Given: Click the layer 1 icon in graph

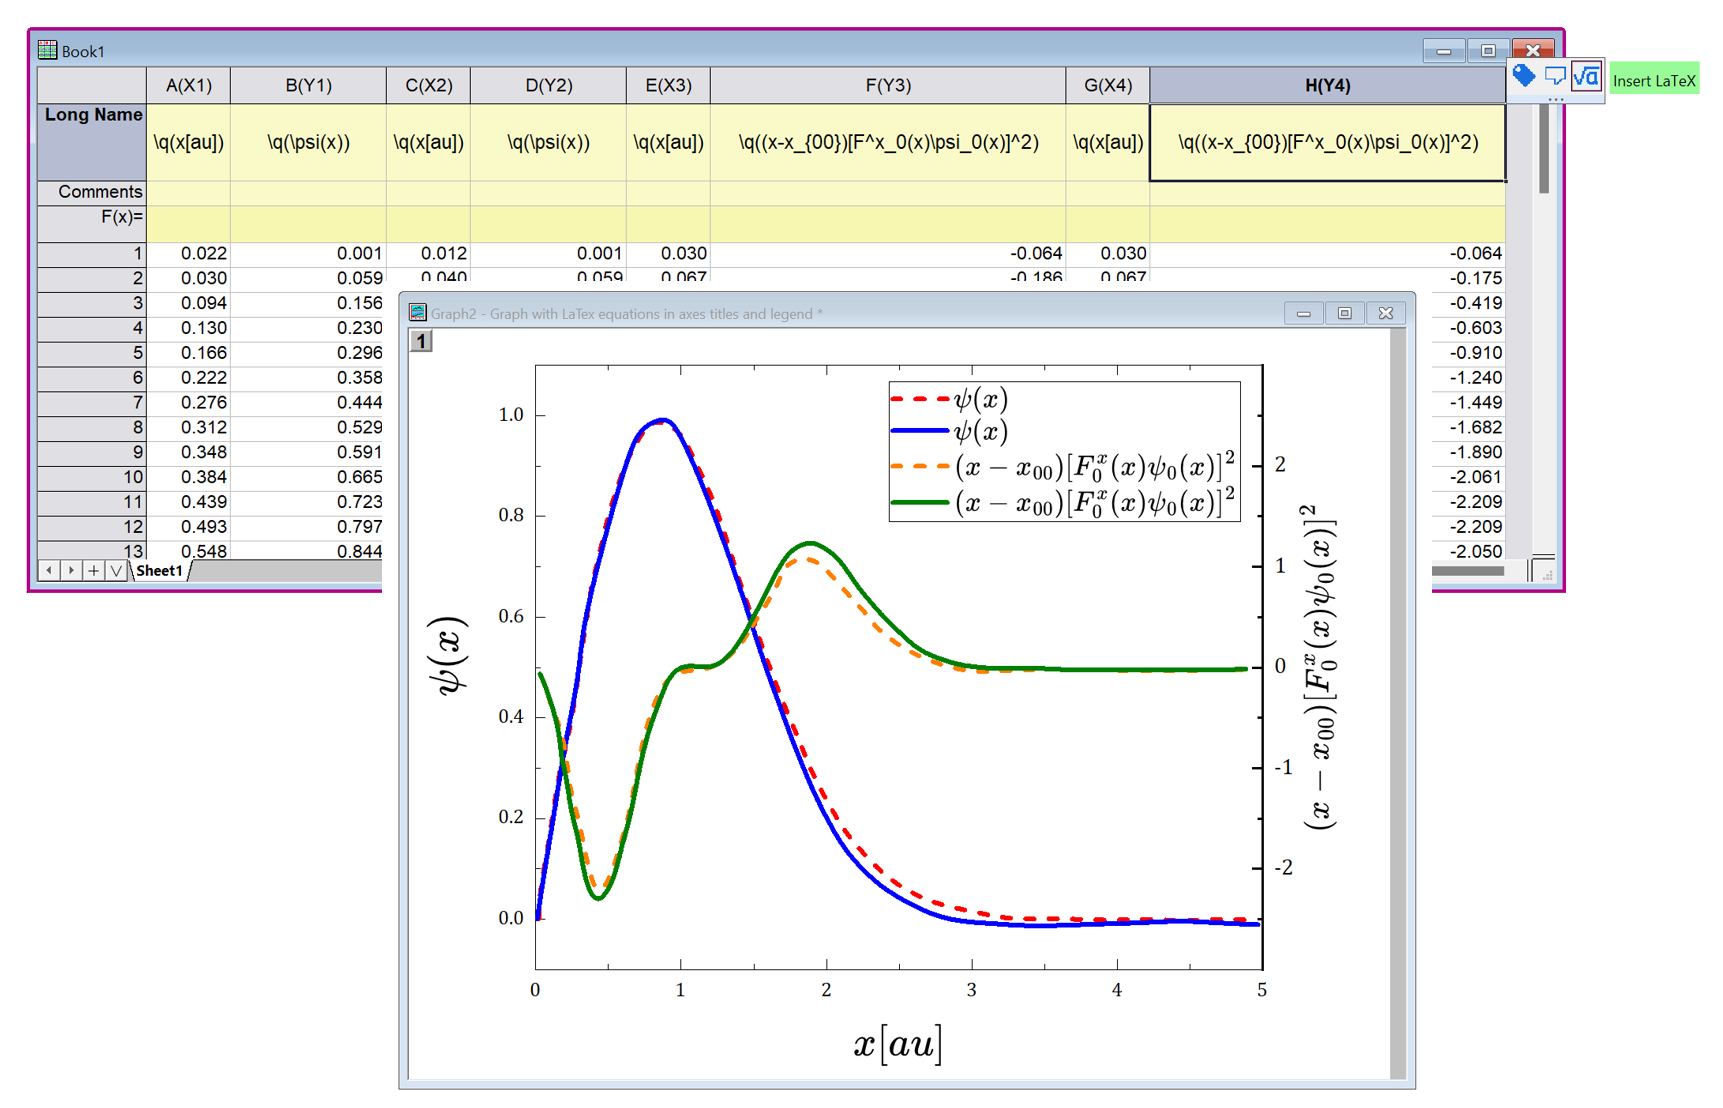Looking at the screenshot, I should [x=421, y=342].
